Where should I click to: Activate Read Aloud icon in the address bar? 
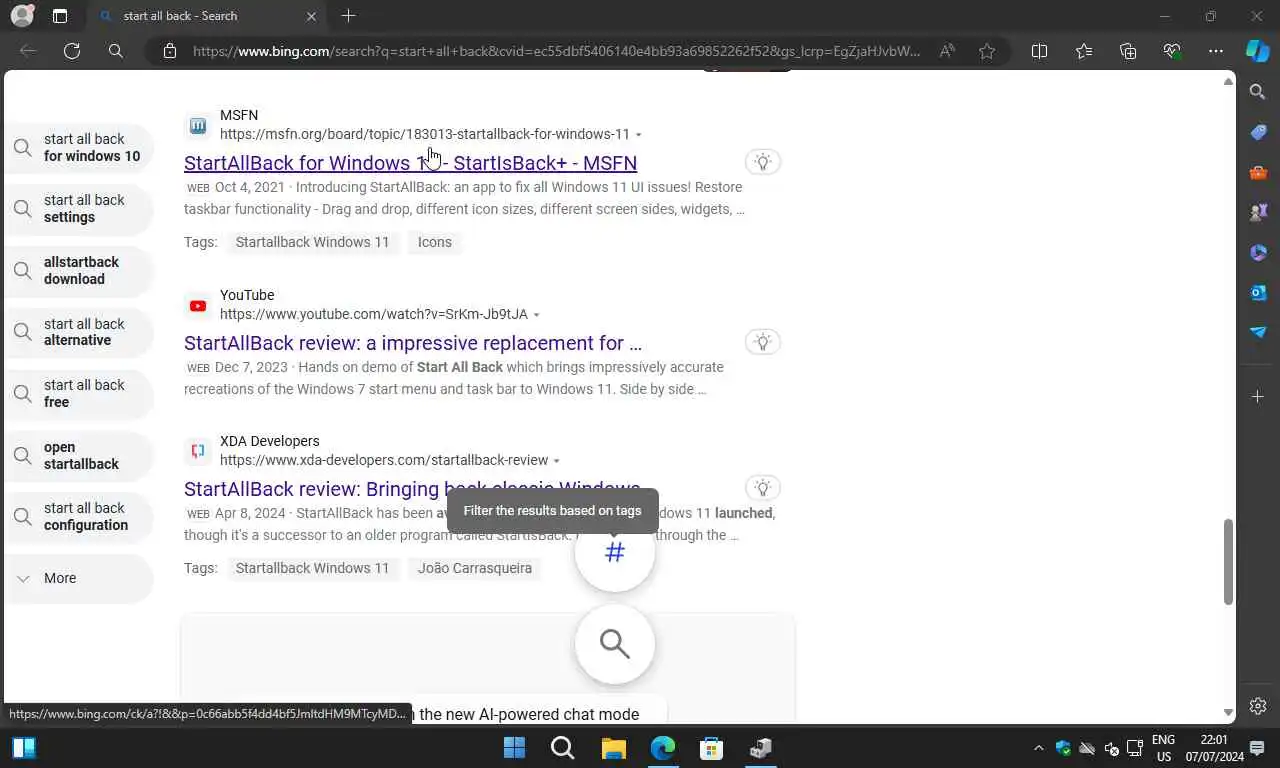[x=947, y=51]
